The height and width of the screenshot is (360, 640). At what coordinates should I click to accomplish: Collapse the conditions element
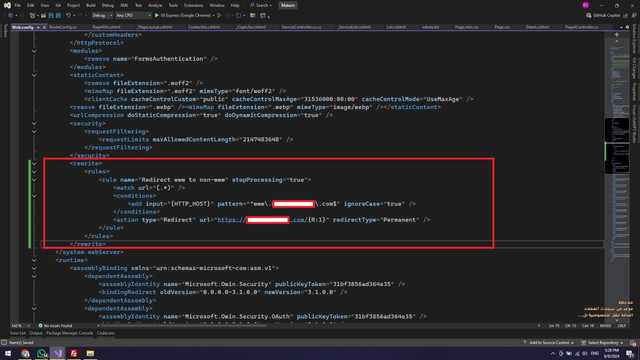(x=34, y=196)
